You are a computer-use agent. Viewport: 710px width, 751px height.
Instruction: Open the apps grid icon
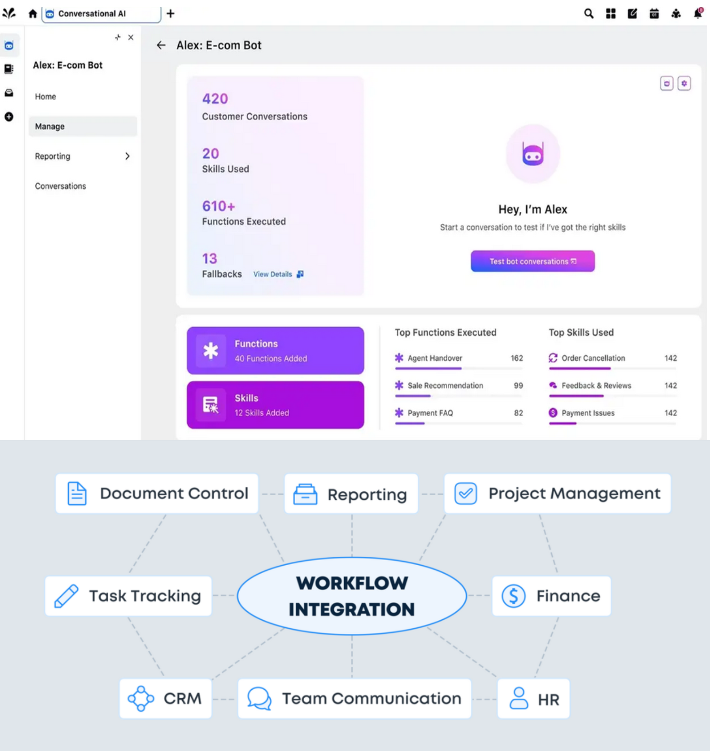pos(611,14)
